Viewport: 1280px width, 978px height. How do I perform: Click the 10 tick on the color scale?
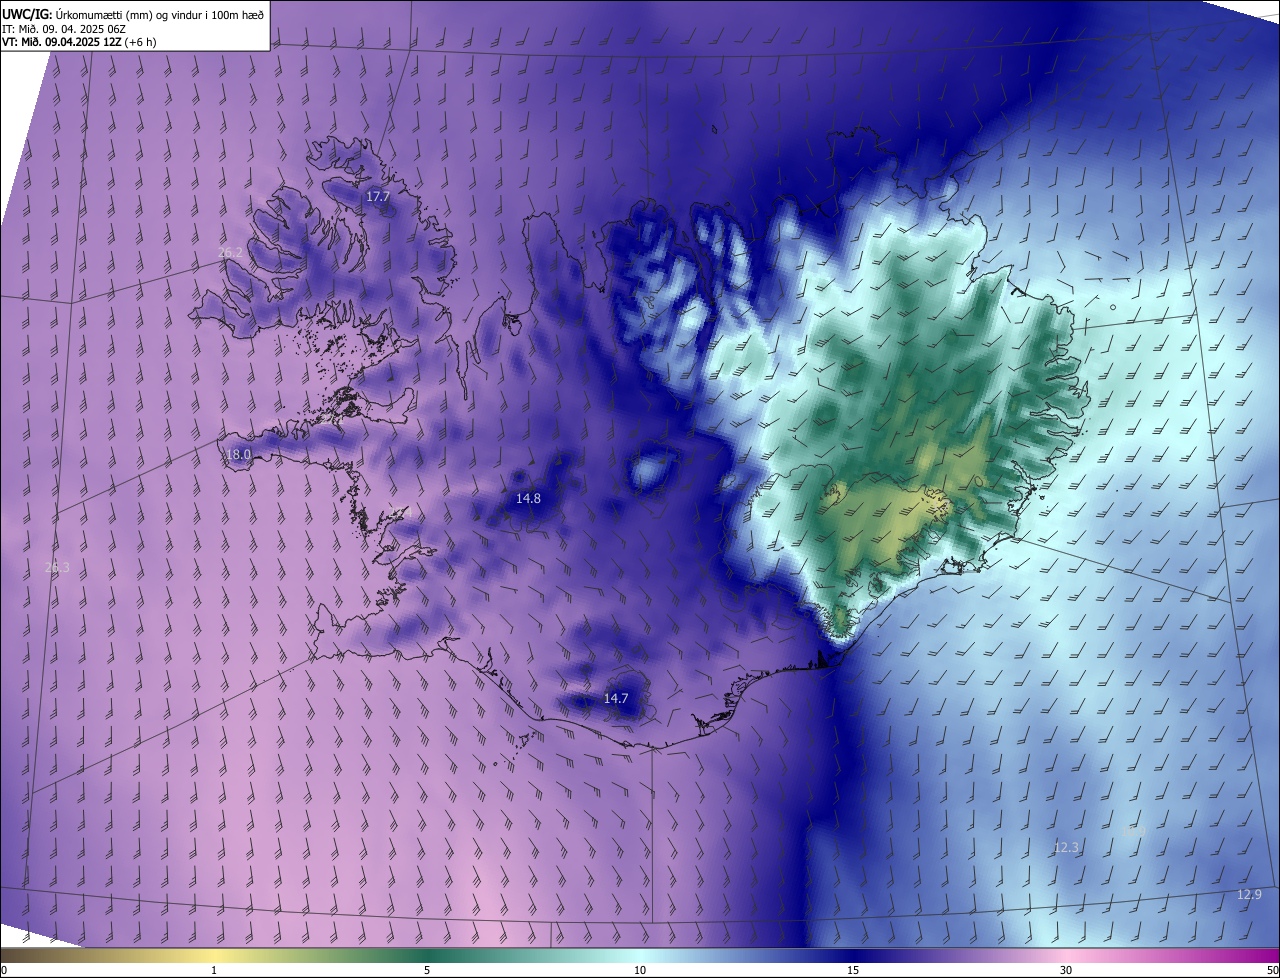(640, 970)
